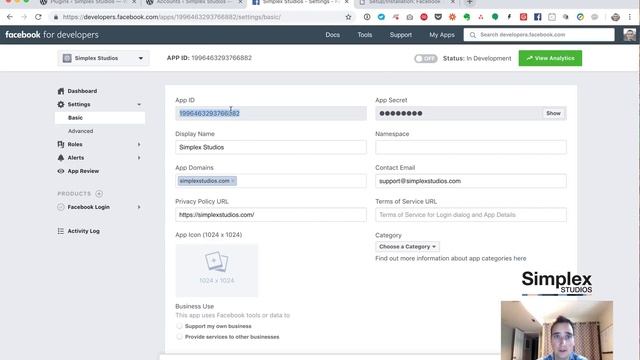Click the Facebook extension icon in toolbar
The height and width of the screenshot is (360, 640).
coord(538,17)
